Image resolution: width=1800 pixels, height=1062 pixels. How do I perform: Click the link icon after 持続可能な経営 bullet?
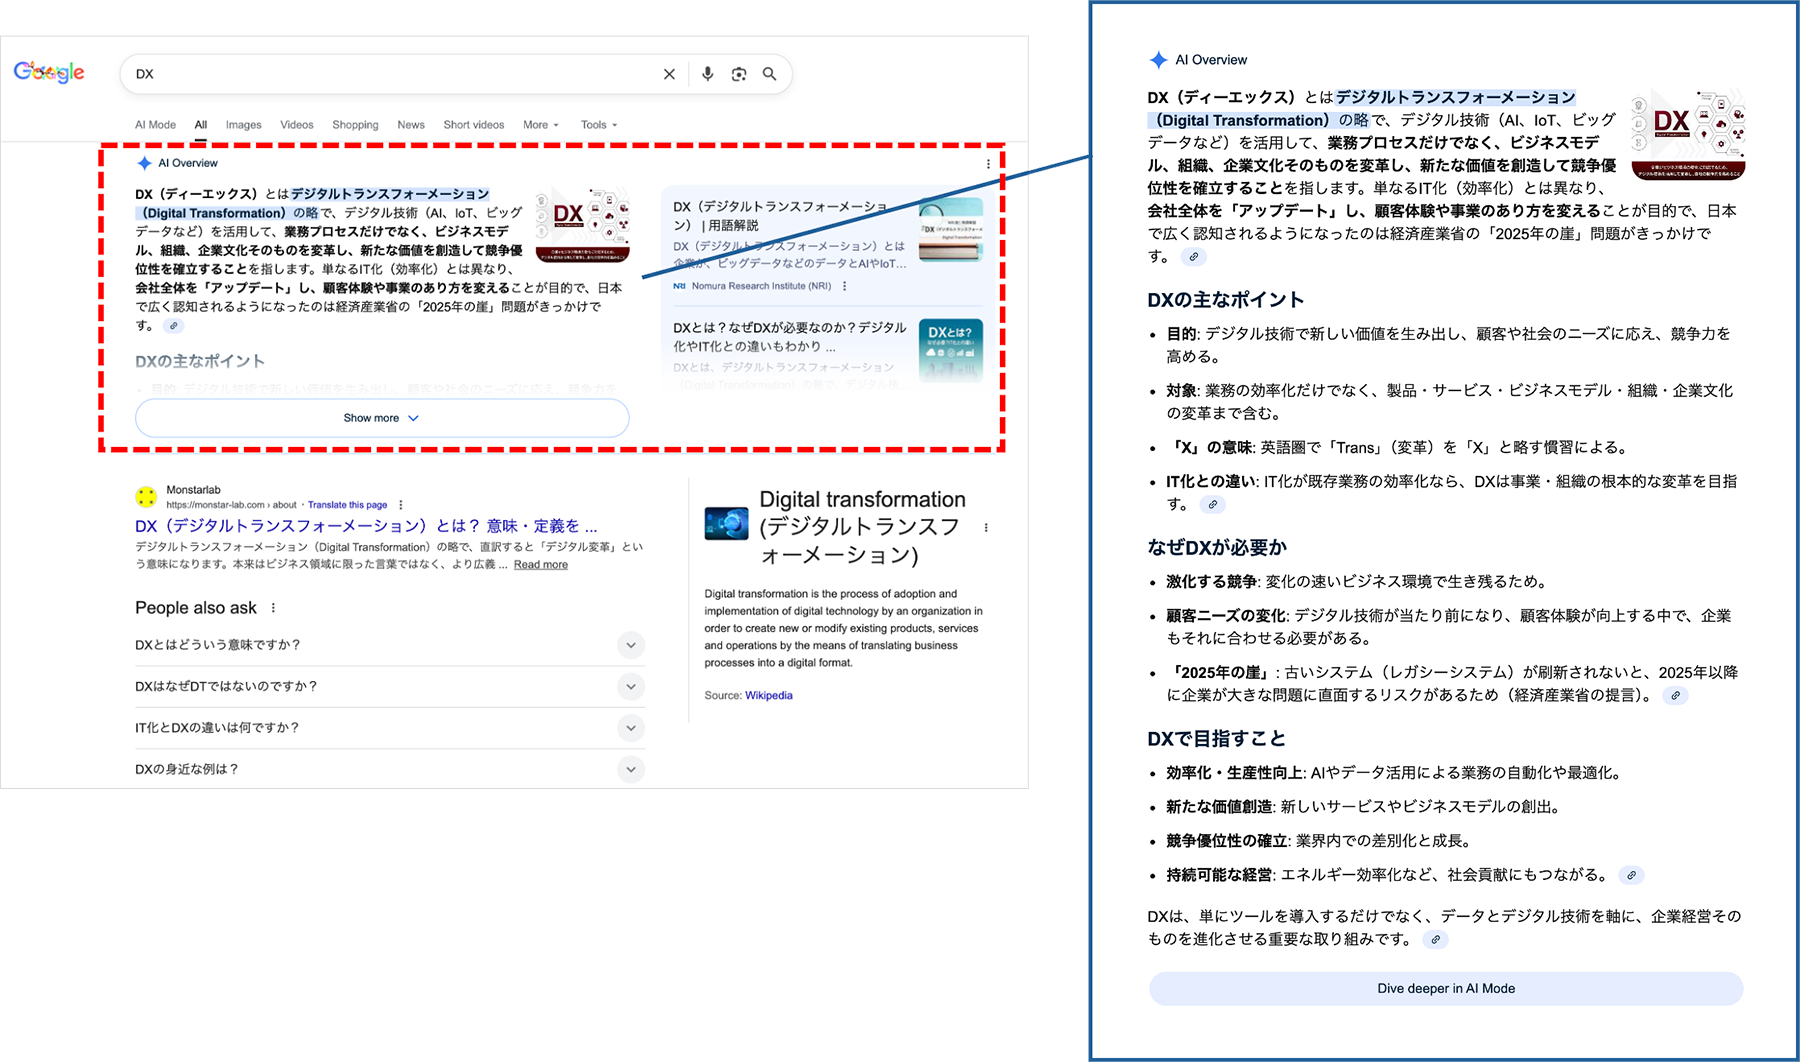click(1630, 875)
